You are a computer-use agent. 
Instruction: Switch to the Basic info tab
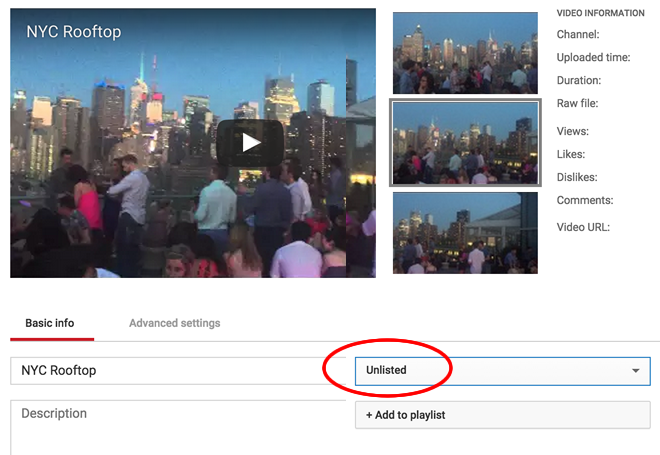[50, 323]
